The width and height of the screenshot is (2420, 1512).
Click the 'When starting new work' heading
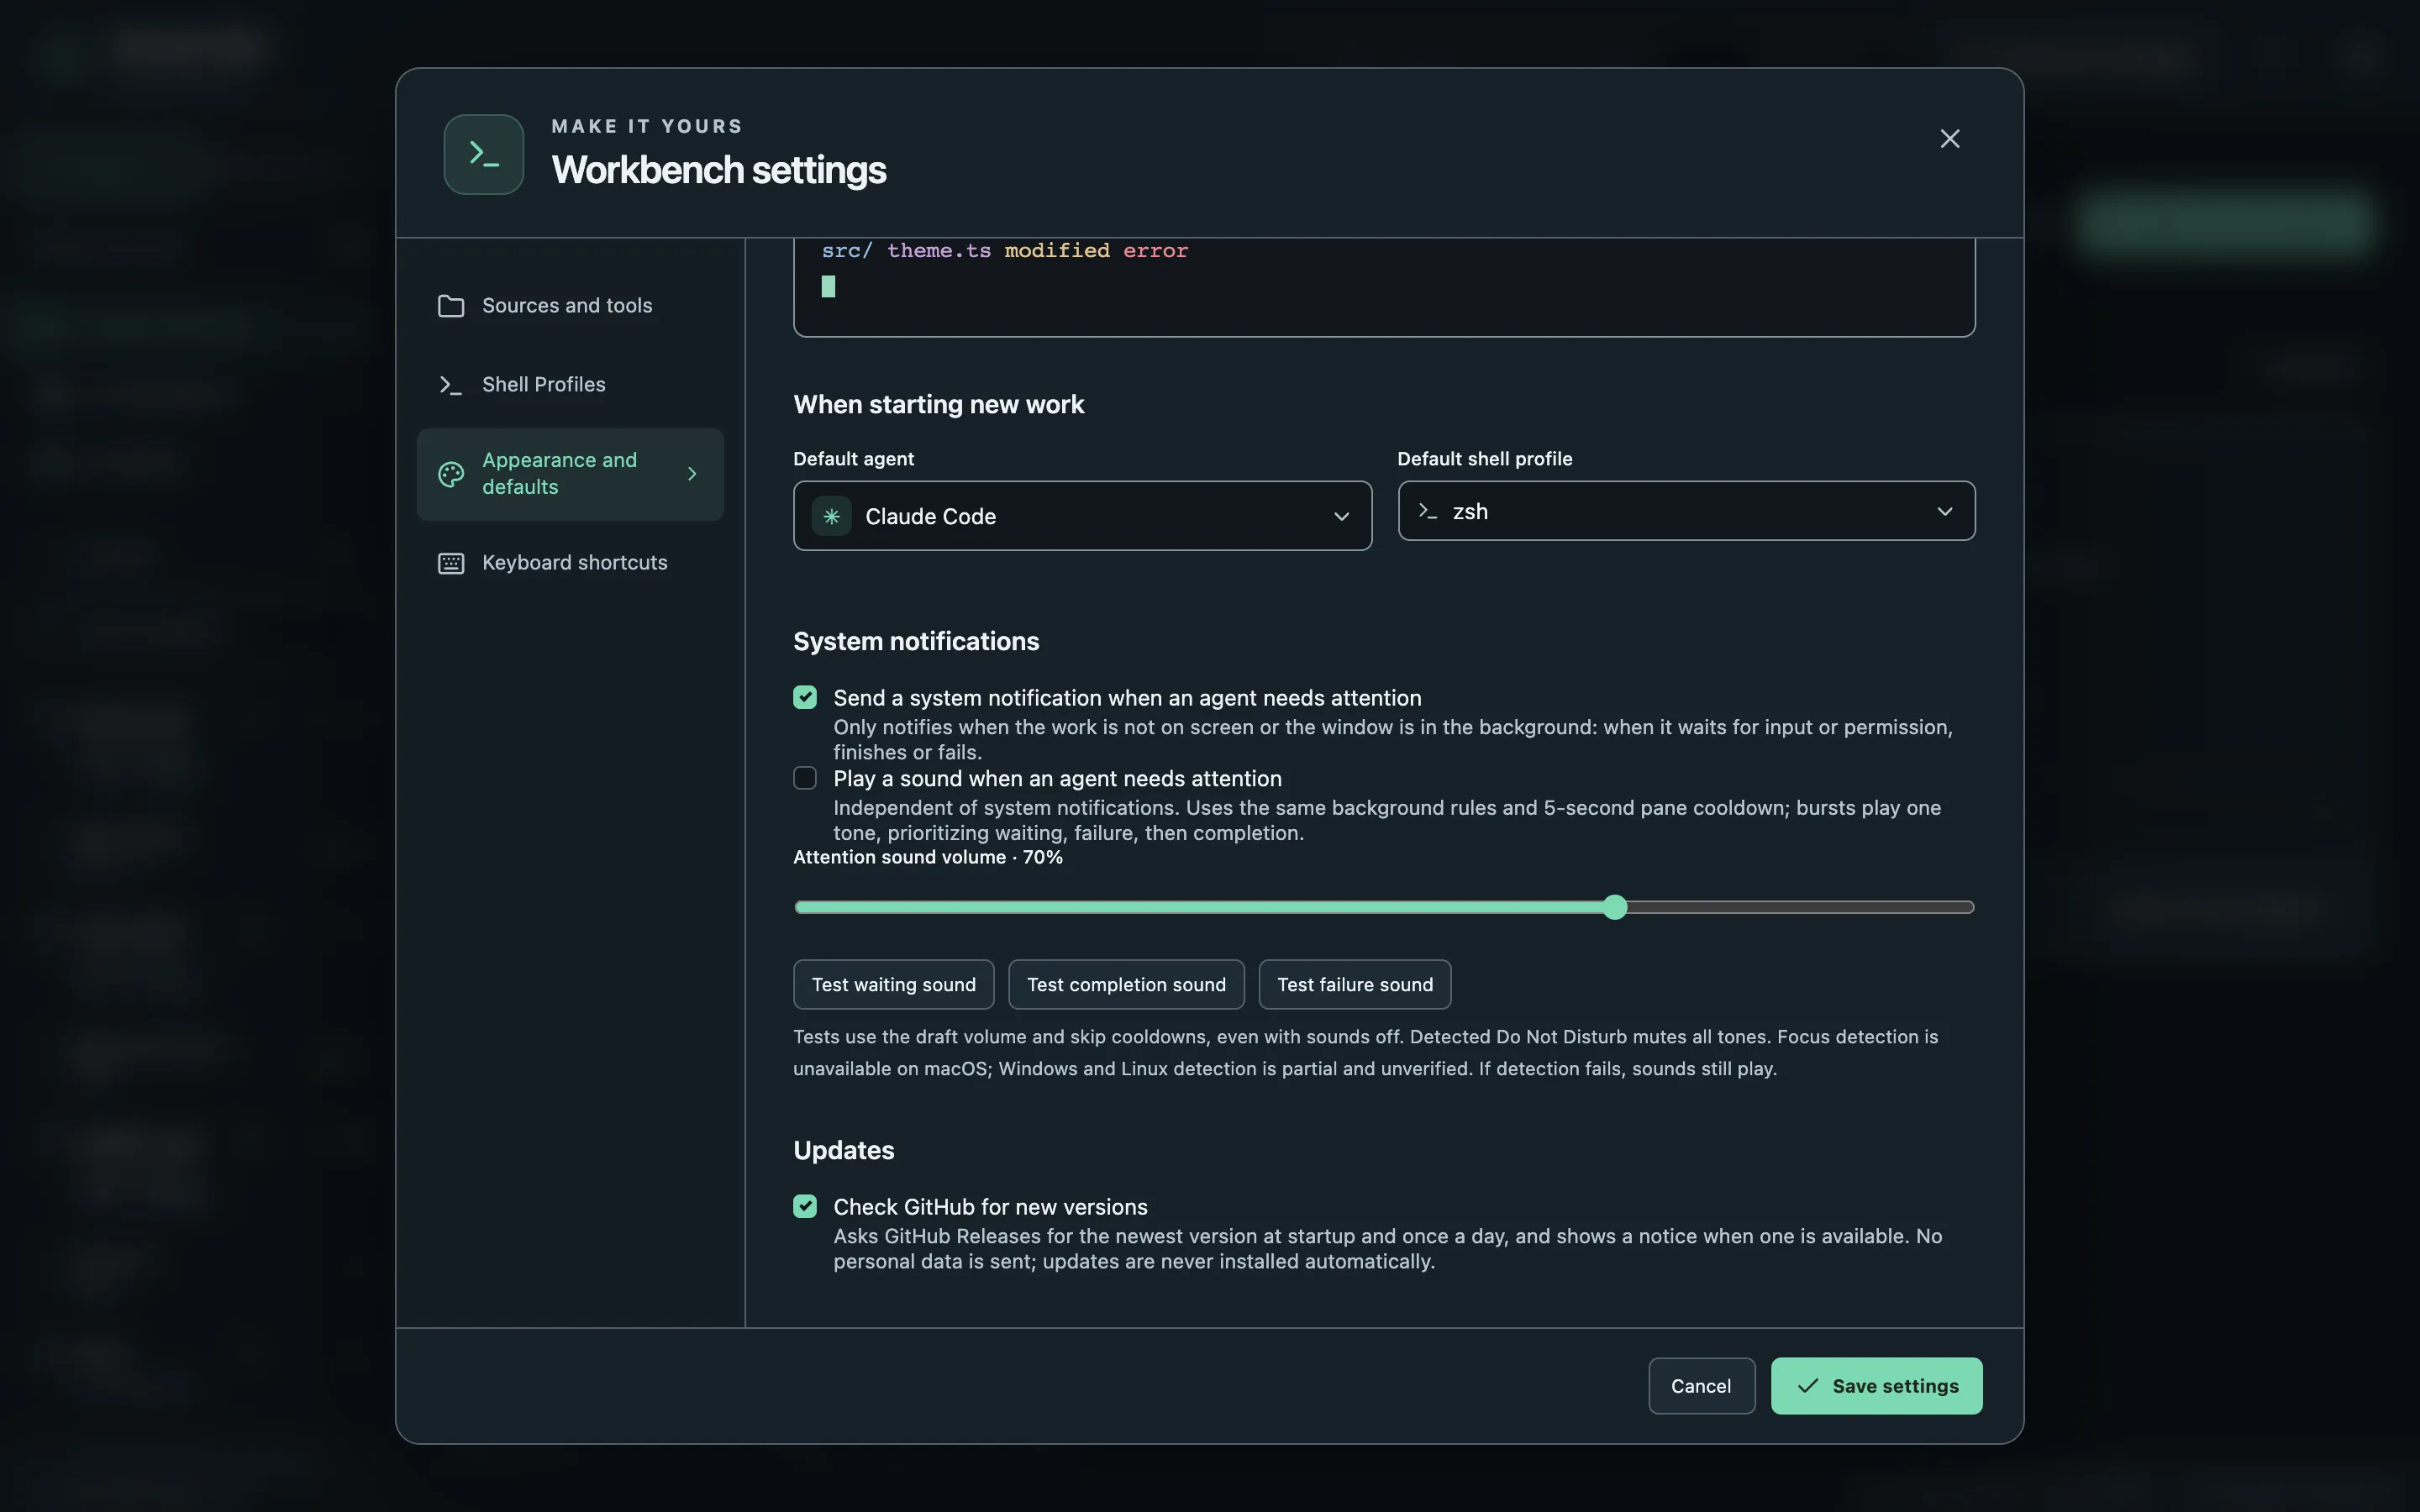(938, 404)
